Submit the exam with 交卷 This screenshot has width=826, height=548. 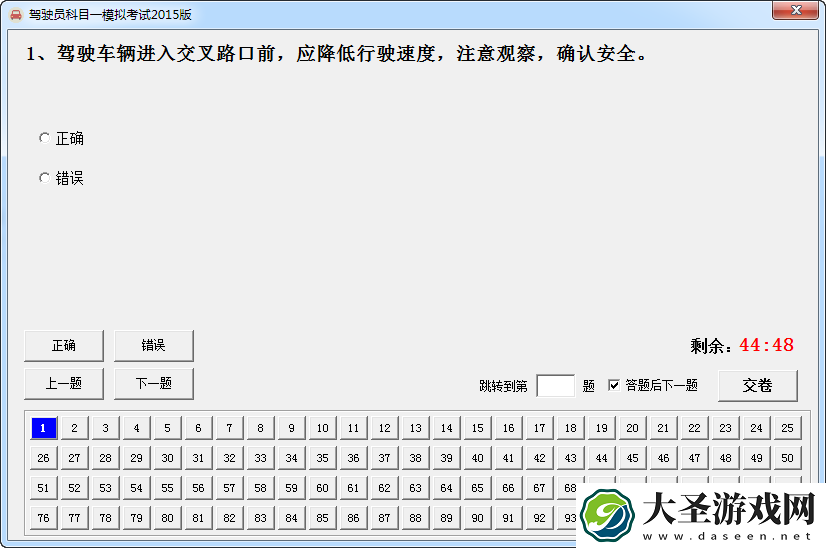click(758, 386)
